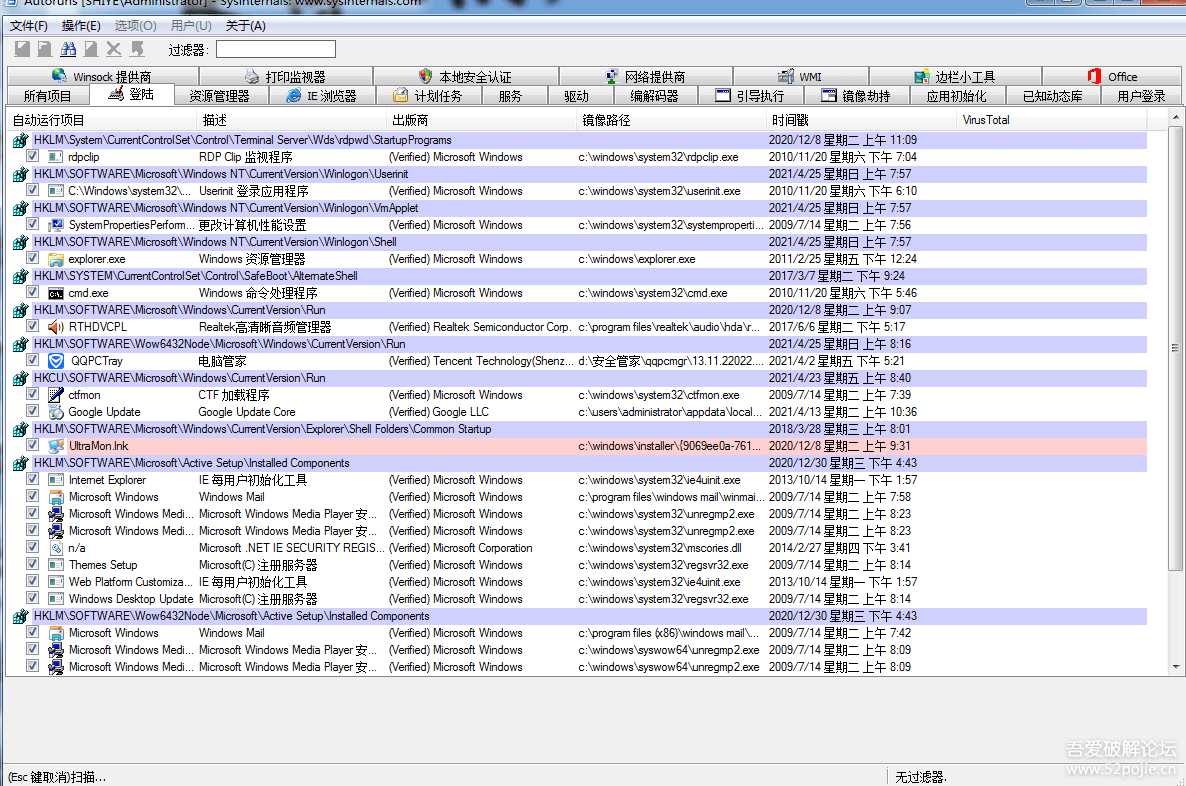Click the Internet Explorer icon in Installed Components
The image size is (1186, 786).
[53, 480]
